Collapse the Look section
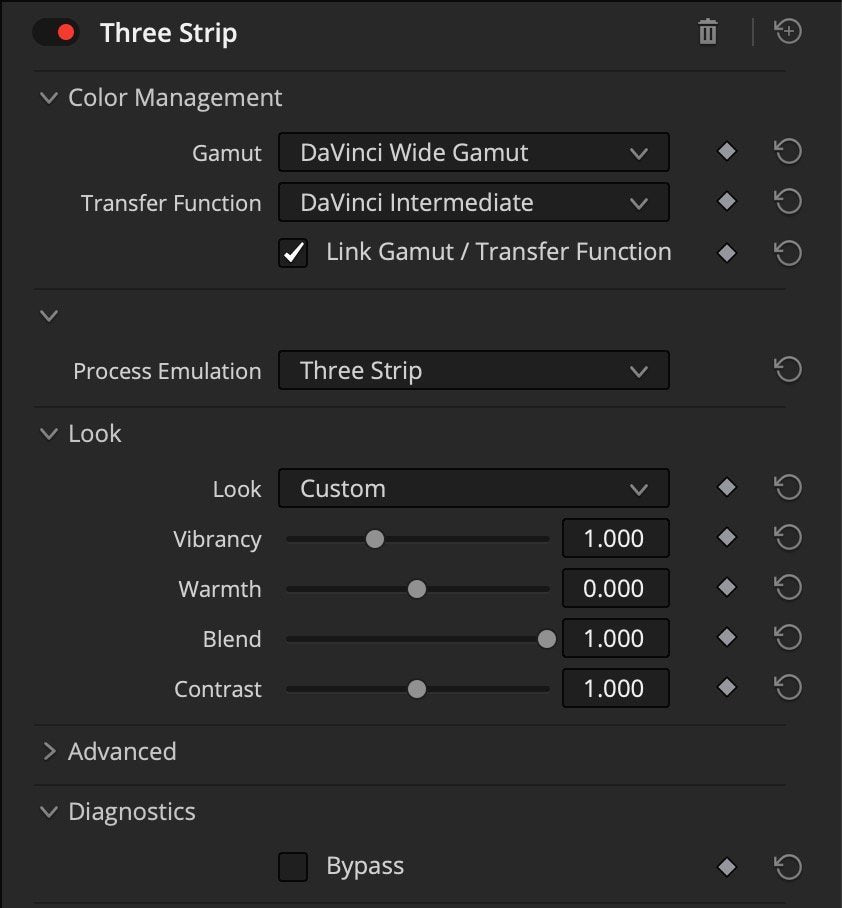This screenshot has height=908, width=842. click(x=49, y=433)
